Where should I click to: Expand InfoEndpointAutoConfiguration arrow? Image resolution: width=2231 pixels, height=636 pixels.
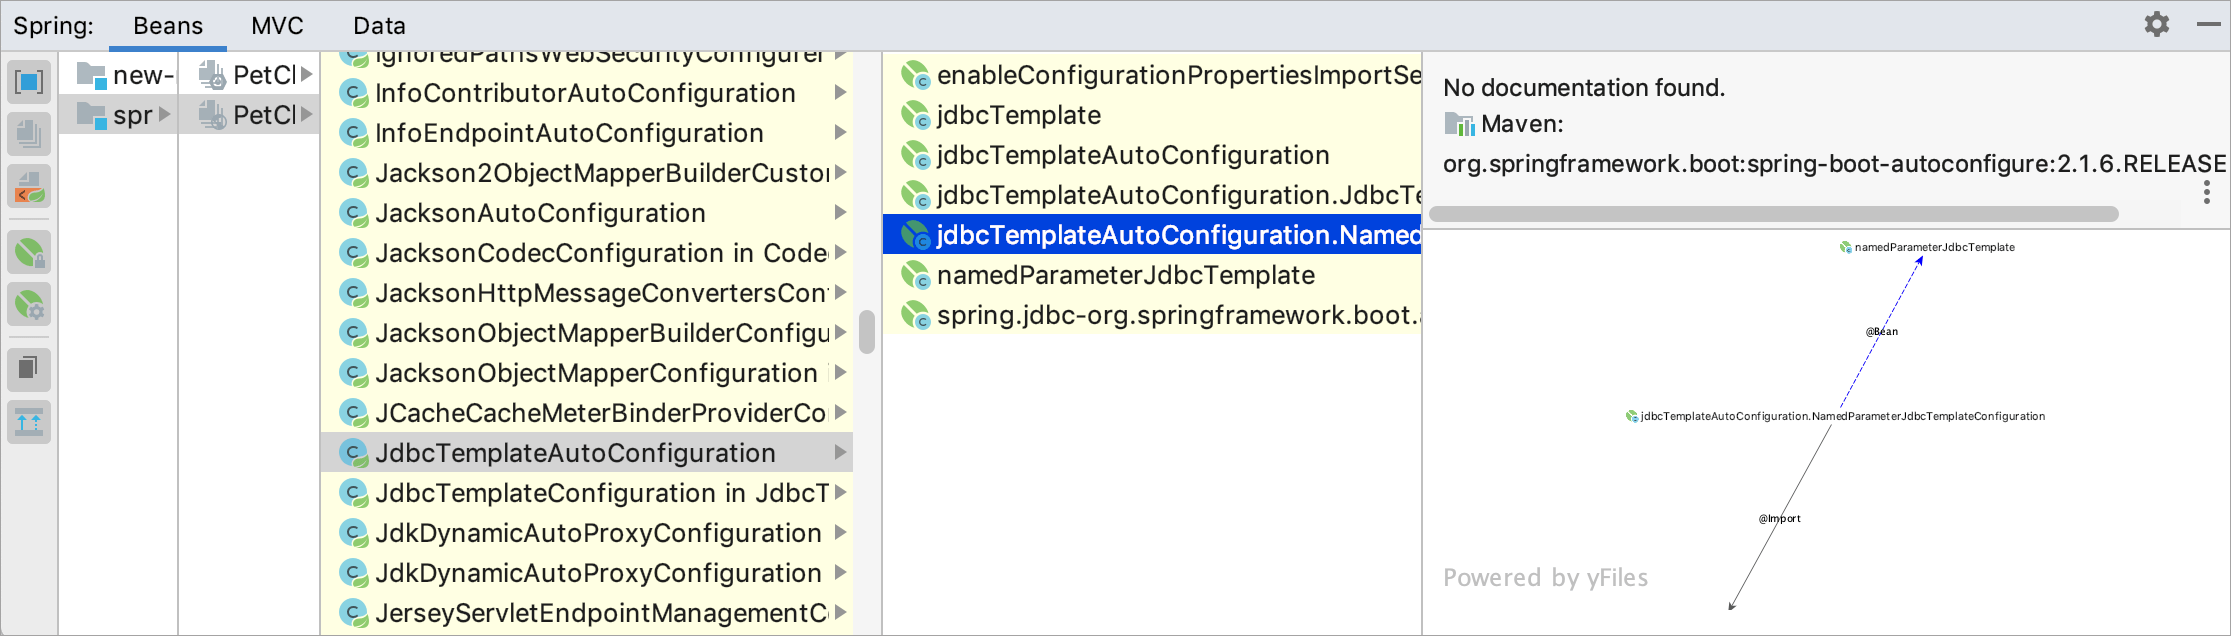(841, 133)
